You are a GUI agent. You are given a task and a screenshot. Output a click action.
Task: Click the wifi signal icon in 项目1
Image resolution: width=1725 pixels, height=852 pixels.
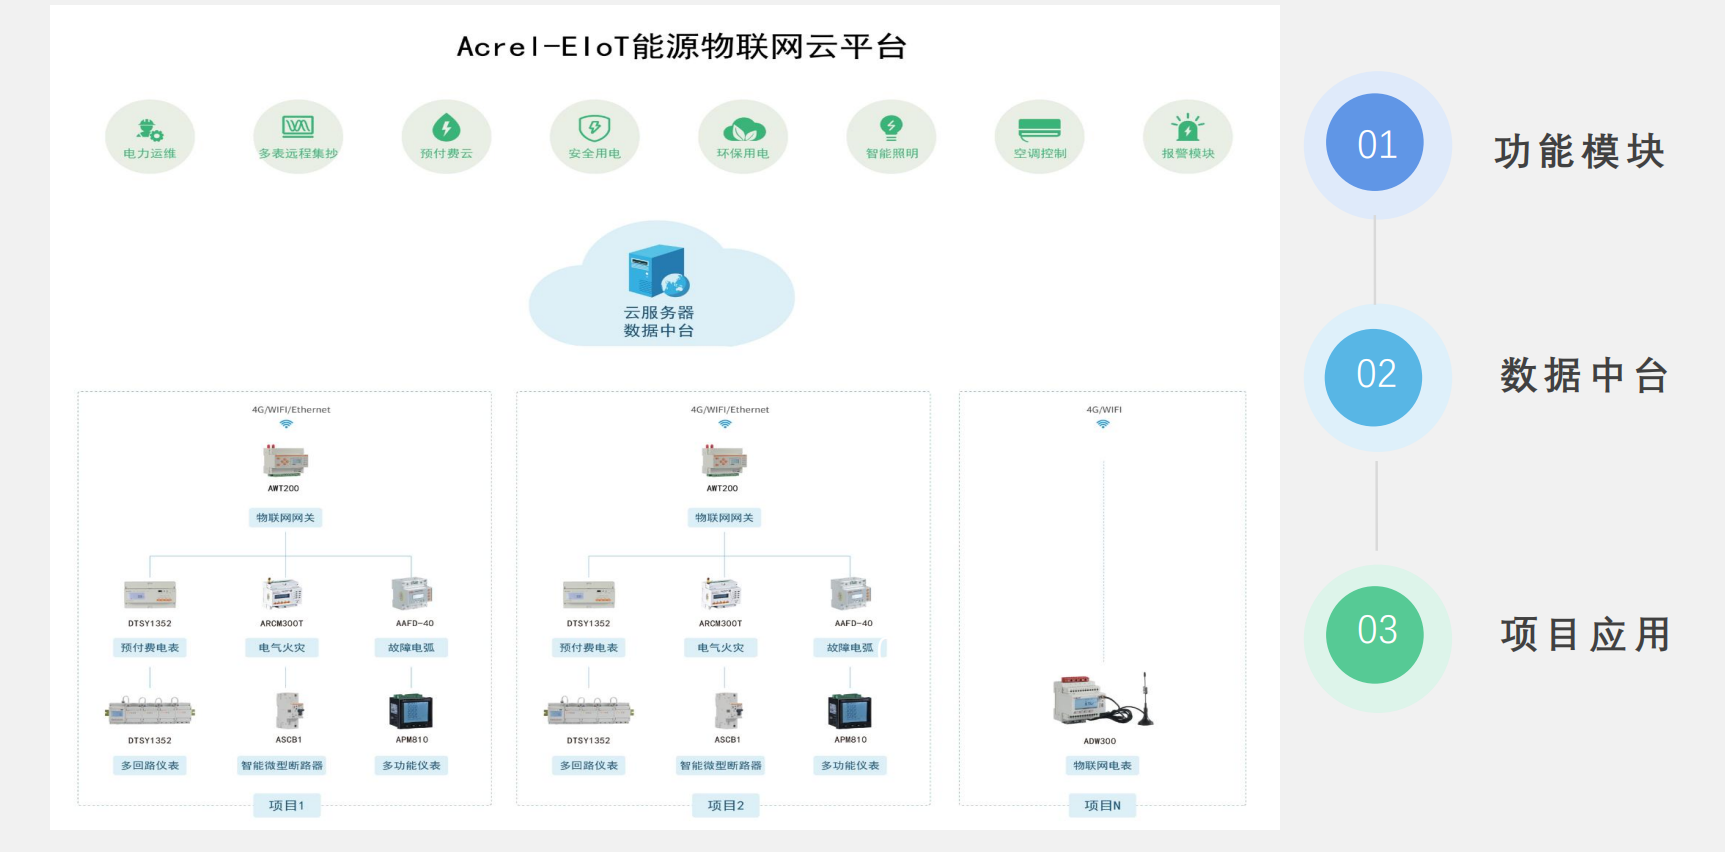(286, 424)
